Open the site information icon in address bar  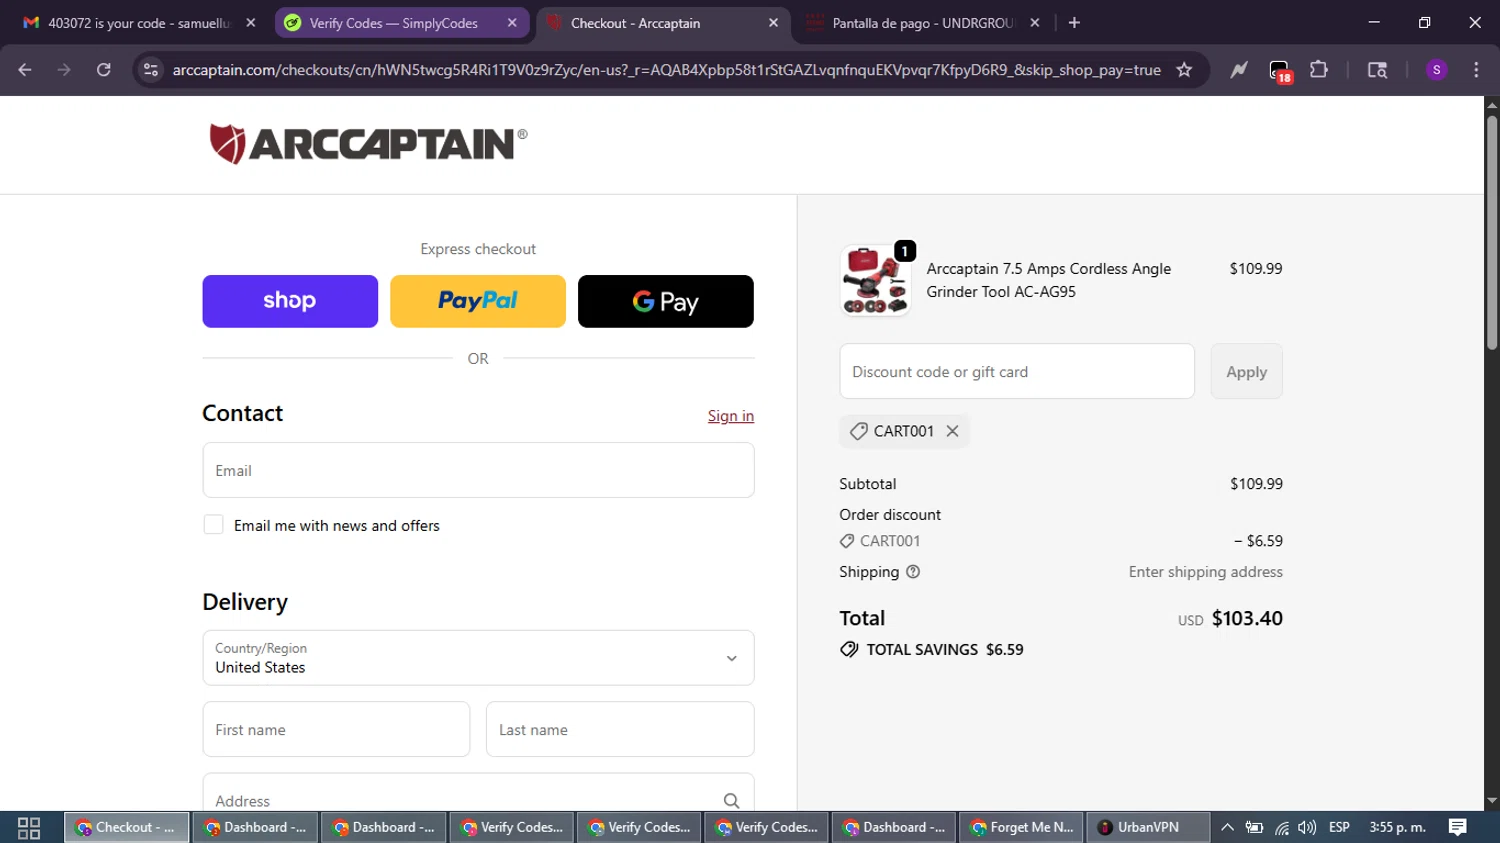[x=151, y=70]
